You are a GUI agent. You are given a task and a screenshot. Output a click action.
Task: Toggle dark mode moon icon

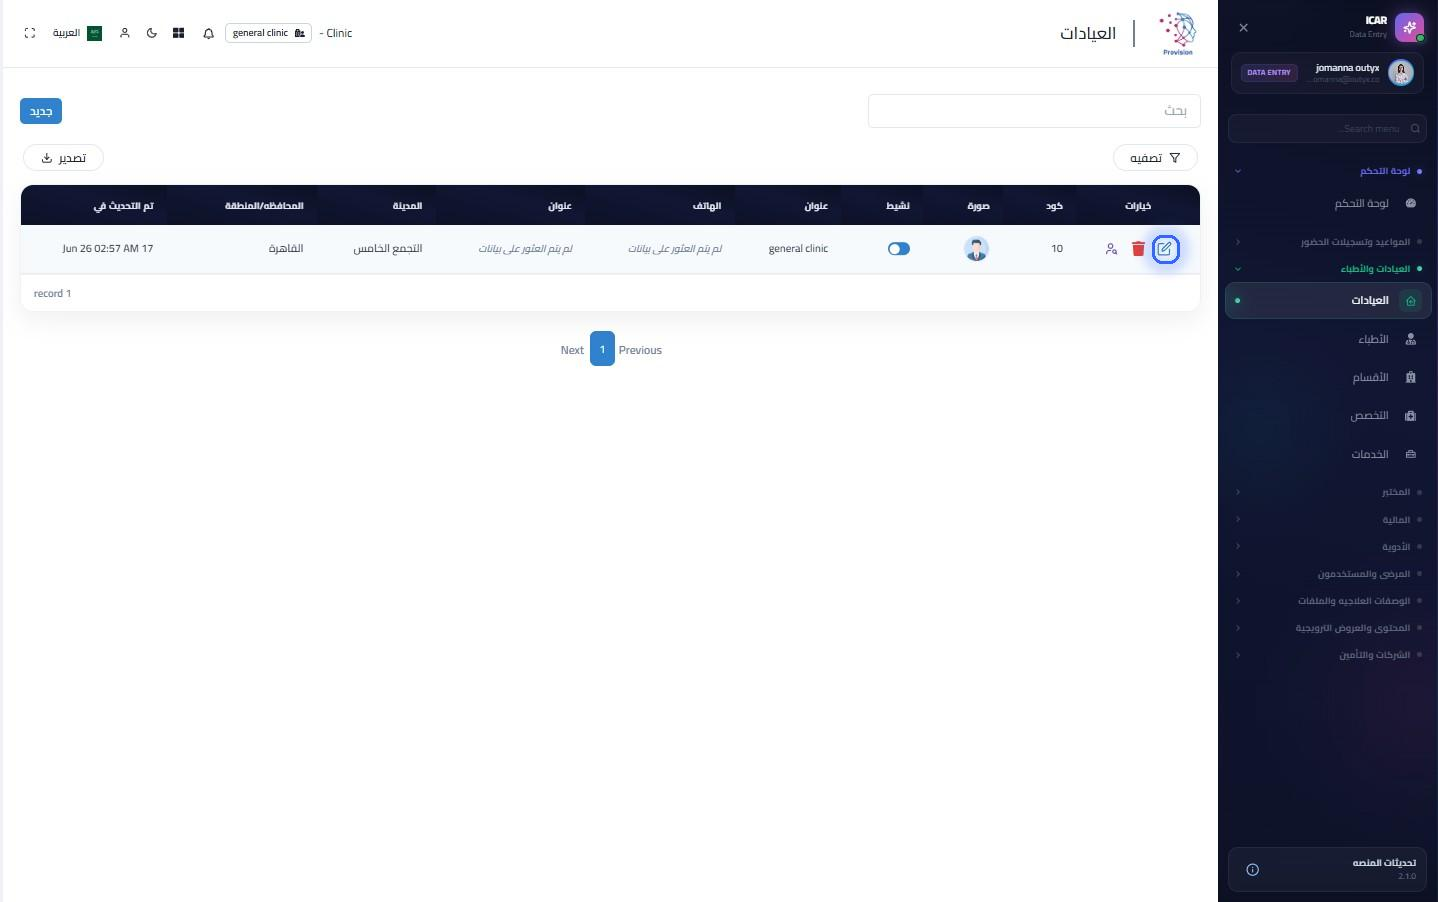[152, 33]
